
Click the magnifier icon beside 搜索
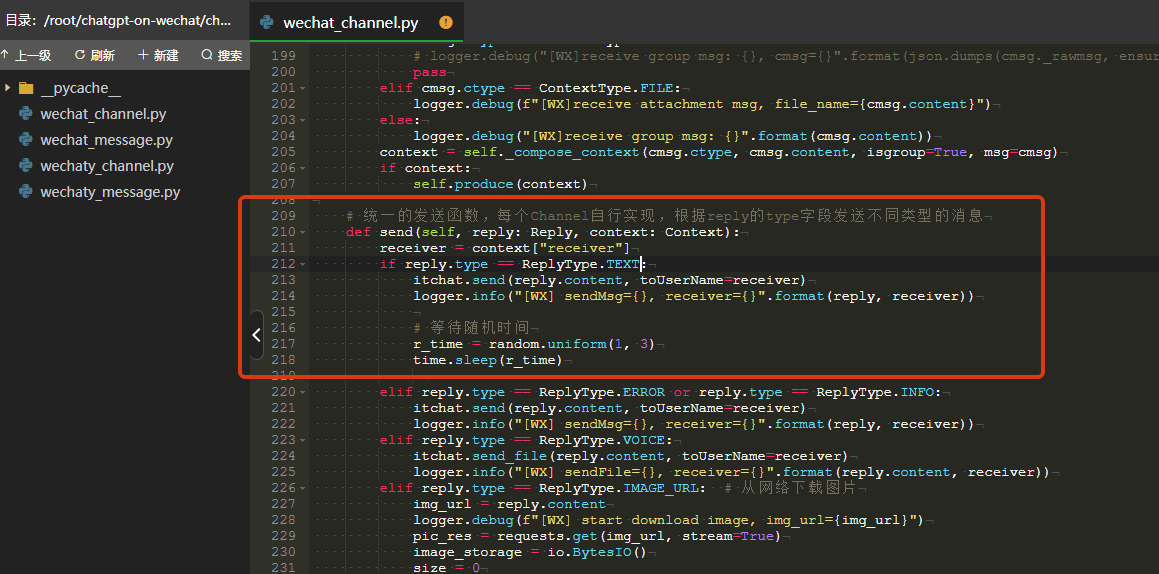[207, 55]
